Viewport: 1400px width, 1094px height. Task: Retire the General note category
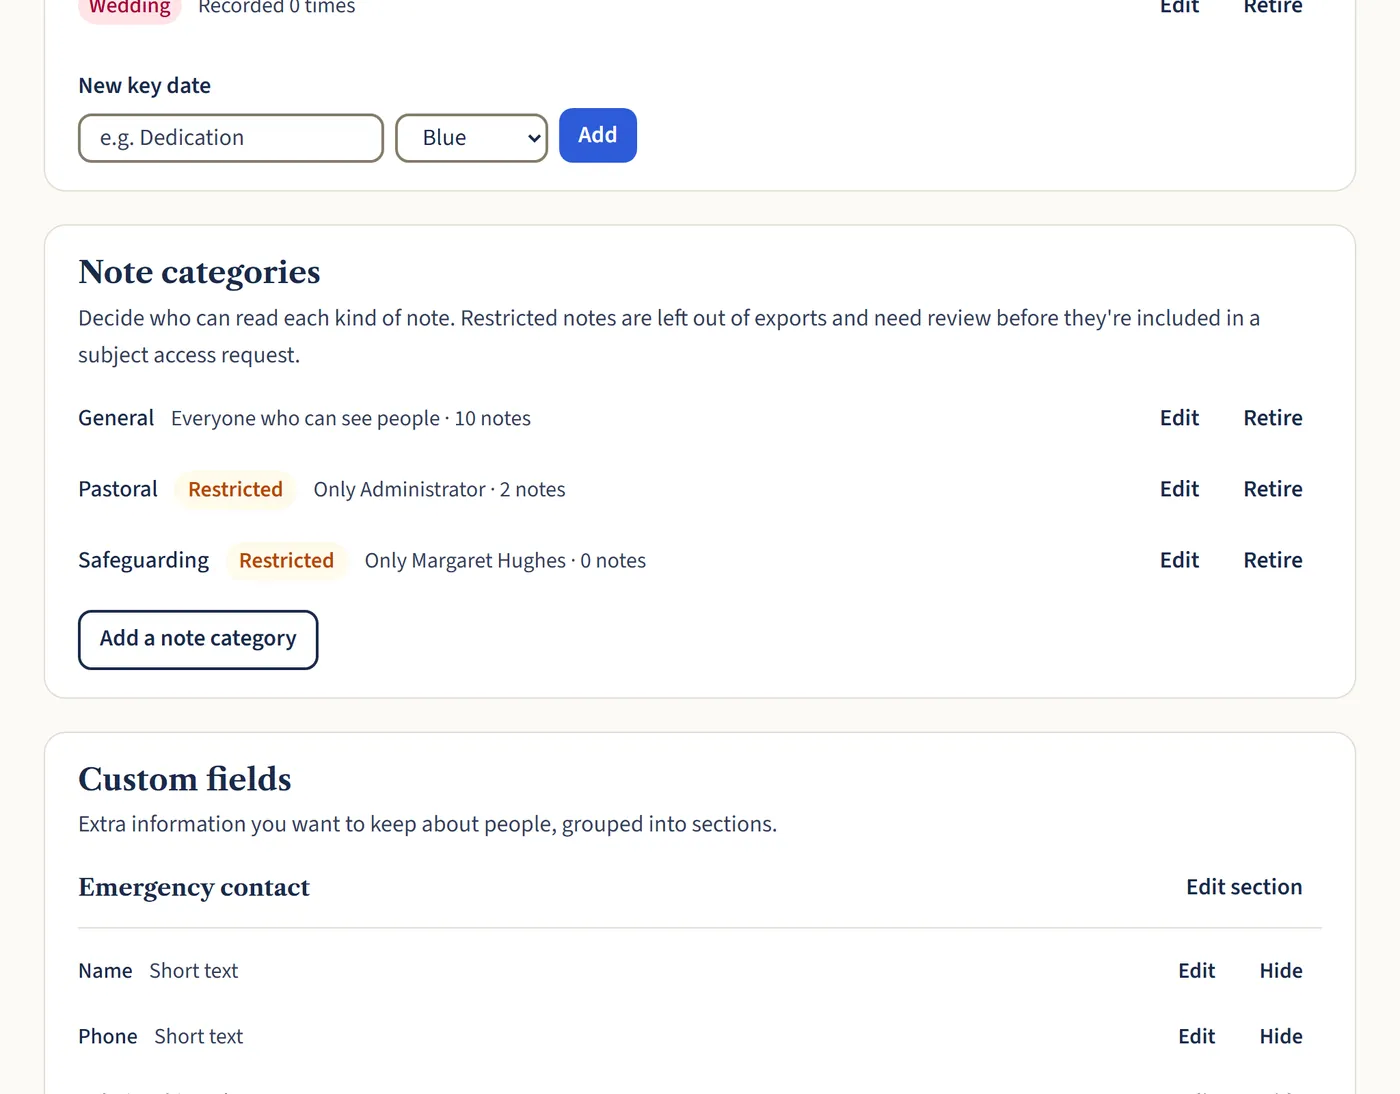coord(1273,418)
